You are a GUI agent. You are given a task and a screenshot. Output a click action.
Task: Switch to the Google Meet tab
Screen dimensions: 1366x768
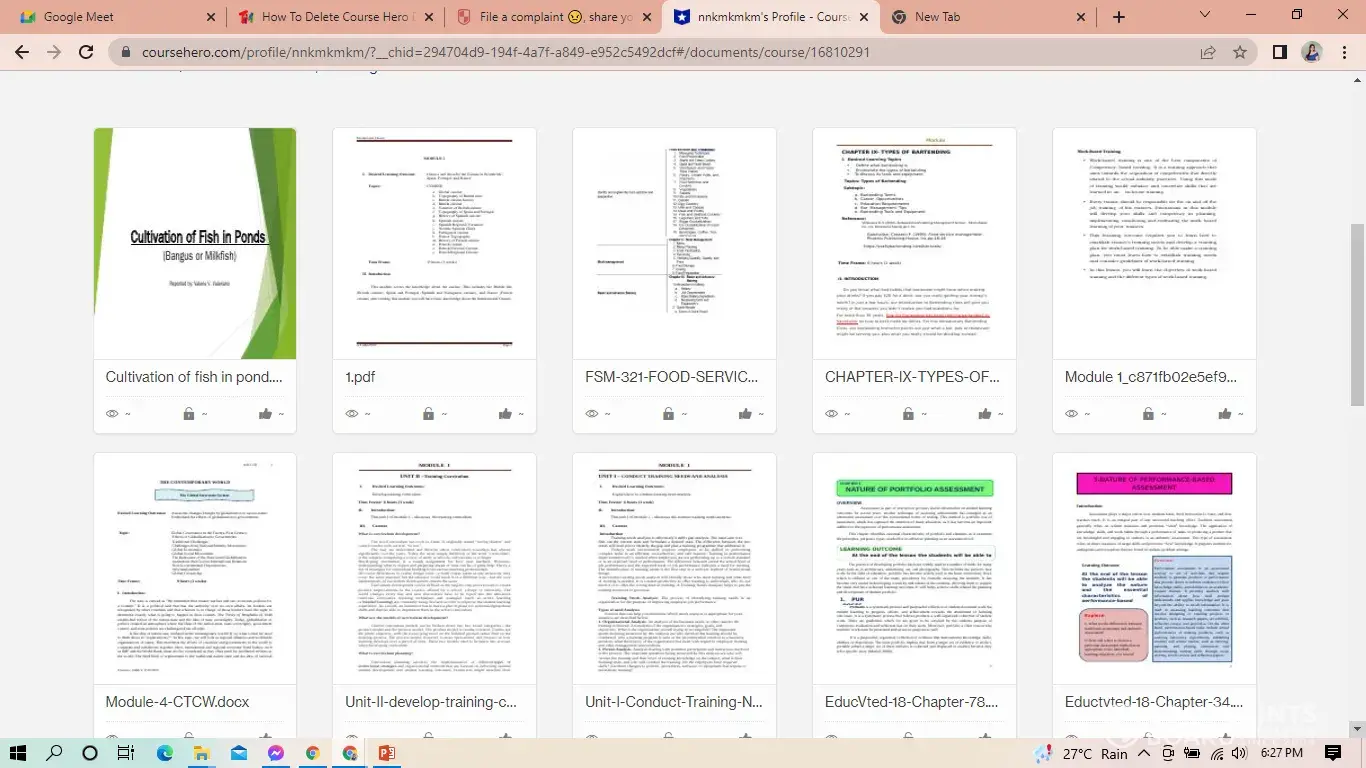pyautogui.click(x=110, y=17)
